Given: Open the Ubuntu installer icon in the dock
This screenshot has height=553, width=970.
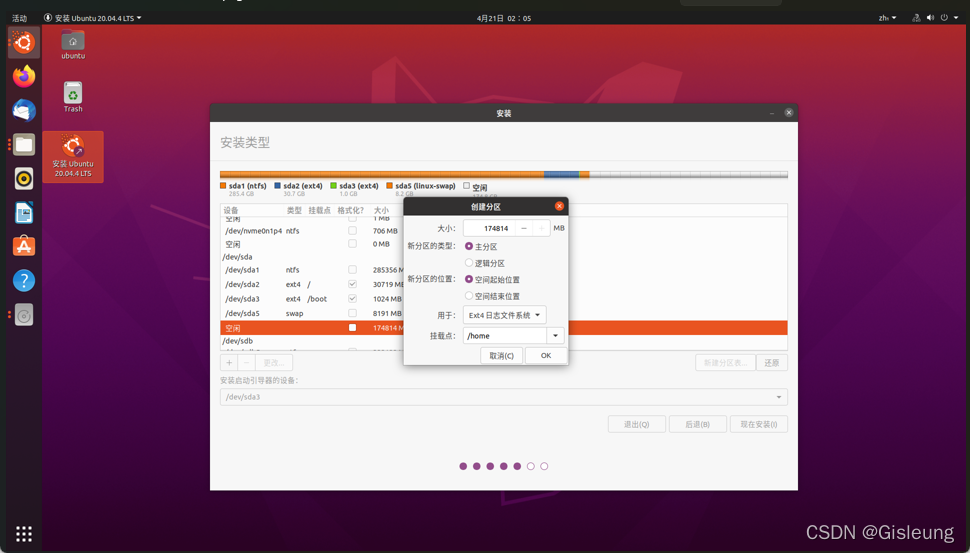Looking at the screenshot, I should point(24,43).
